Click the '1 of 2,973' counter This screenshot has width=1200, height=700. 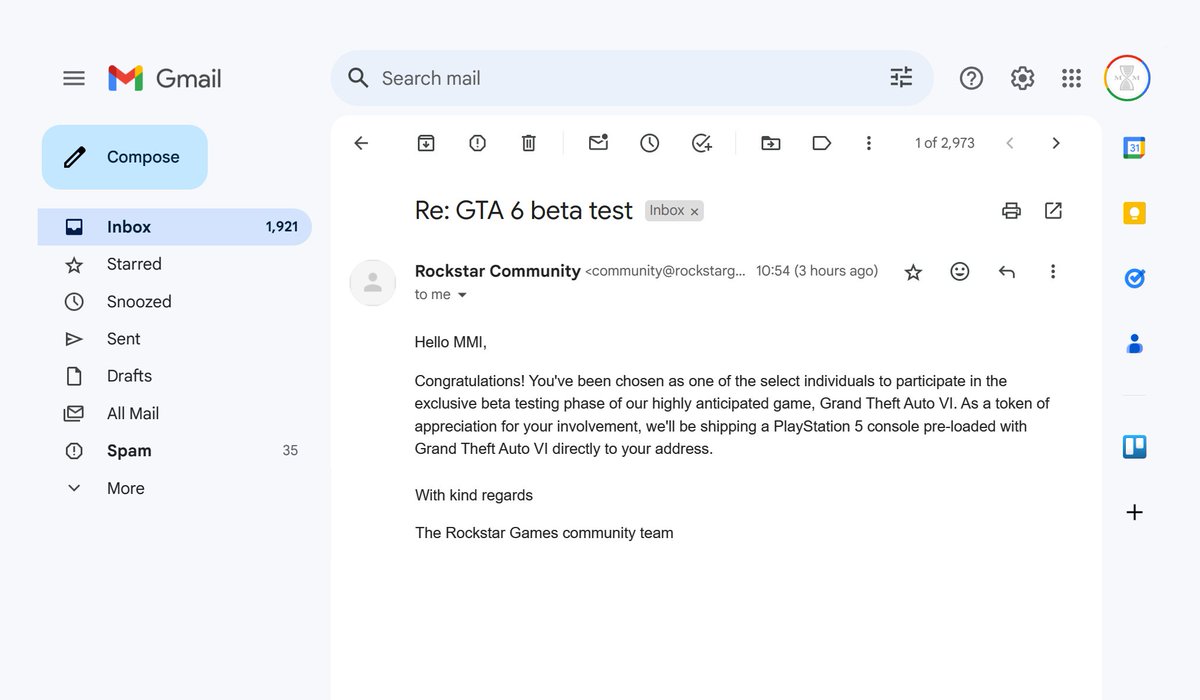pyautogui.click(x=945, y=143)
